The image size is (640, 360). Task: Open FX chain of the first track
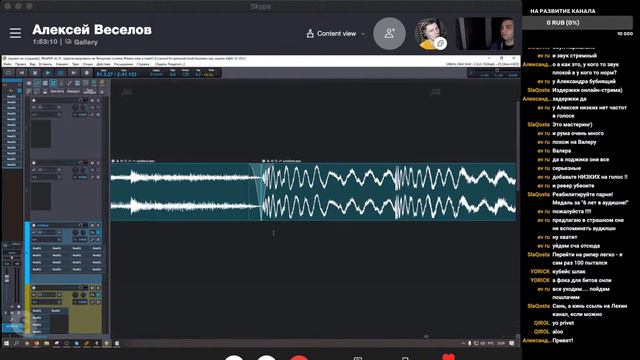93,107
